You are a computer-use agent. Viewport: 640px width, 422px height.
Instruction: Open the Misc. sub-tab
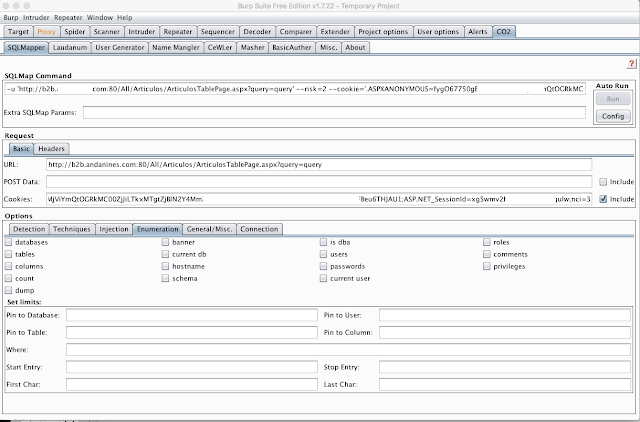tap(329, 47)
